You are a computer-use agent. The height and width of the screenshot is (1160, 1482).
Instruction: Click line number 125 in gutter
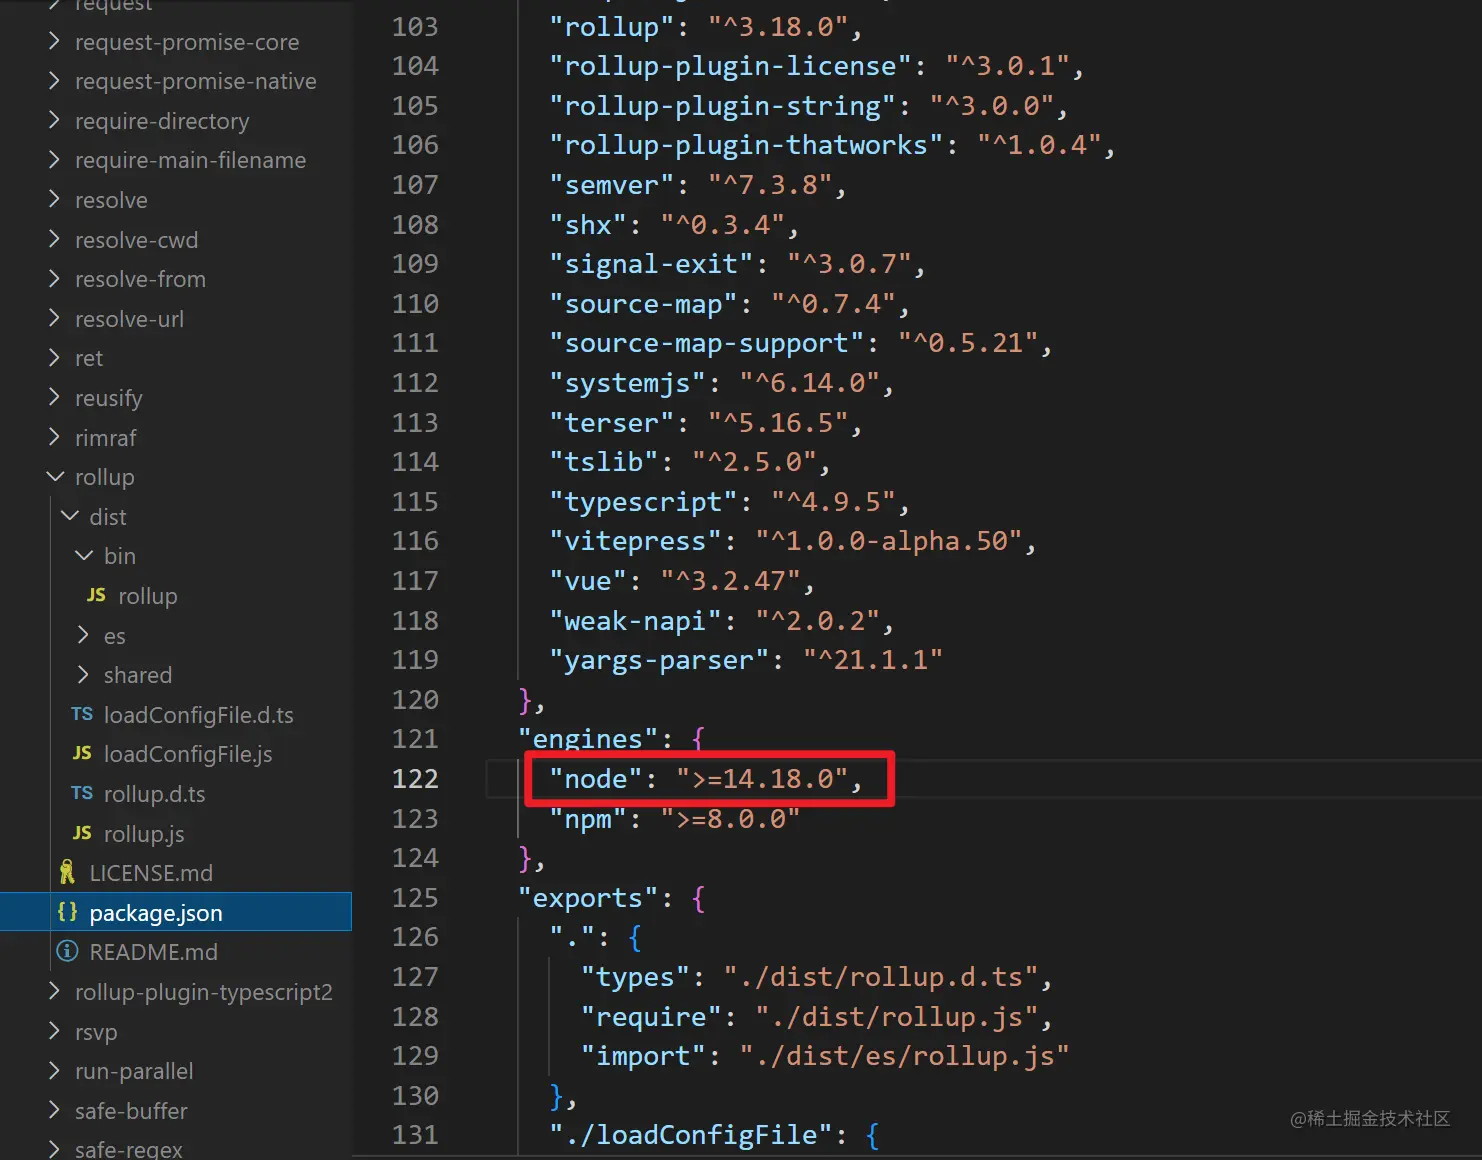pyautogui.click(x=415, y=897)
